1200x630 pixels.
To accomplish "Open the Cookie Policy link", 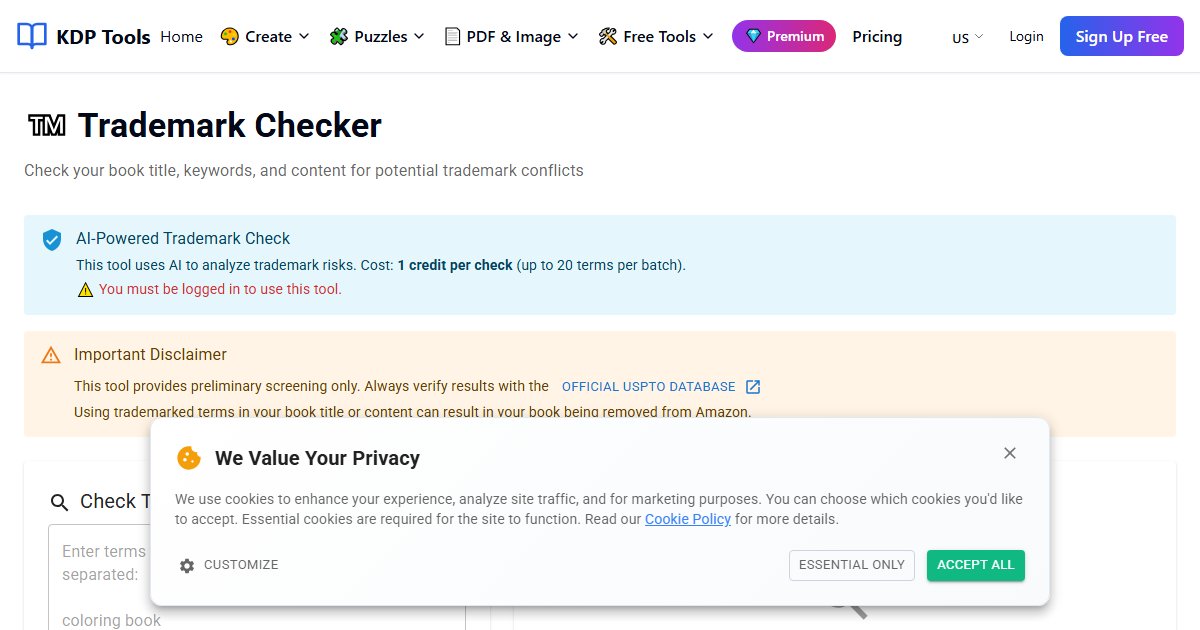I will (688, 519).
